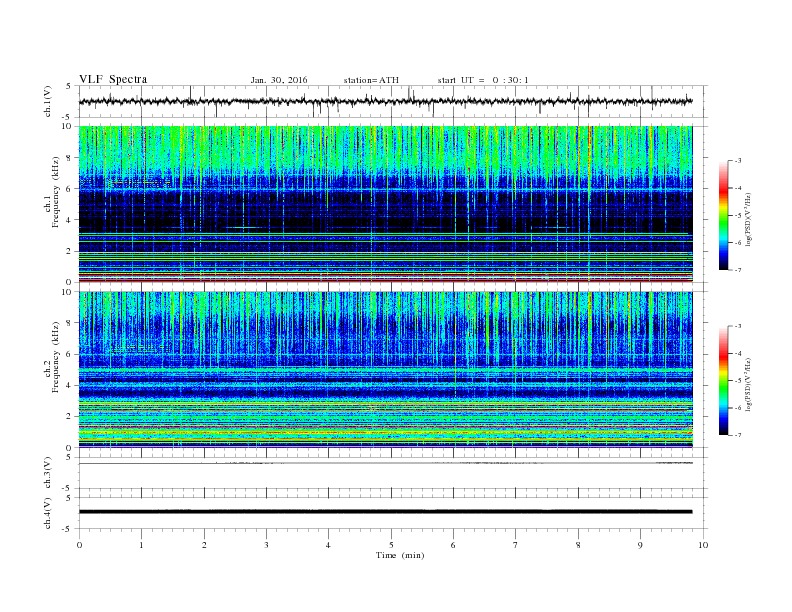This screenshot has height=612, width=792.
Task: Click the ch.3 voltage trace line
Action: [x=385, y=463]
